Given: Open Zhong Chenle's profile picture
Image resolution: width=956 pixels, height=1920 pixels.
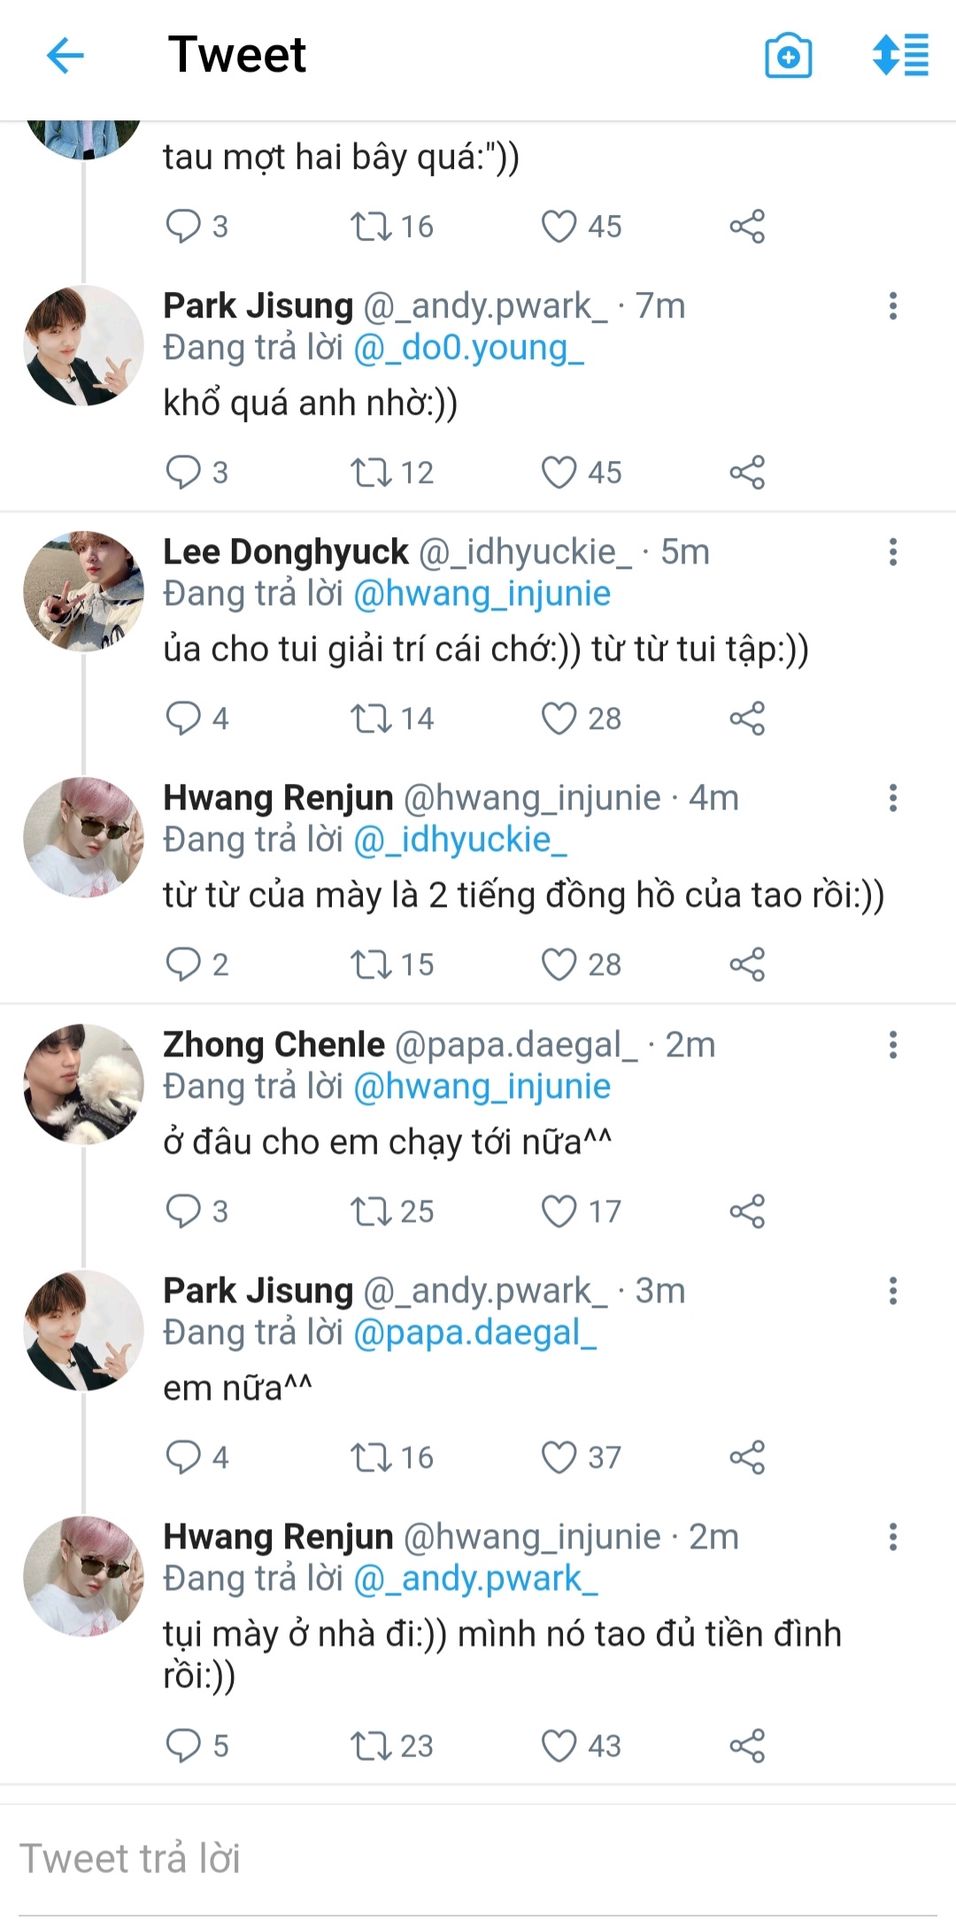Looking at the screenshot, I should [x=83, y=1083].
